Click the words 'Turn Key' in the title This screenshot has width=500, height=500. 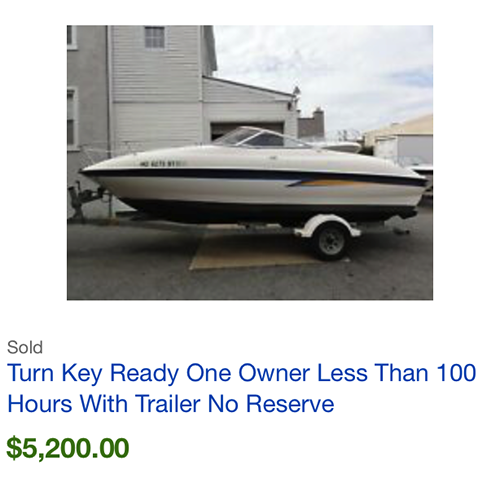(x=55, y=373)
